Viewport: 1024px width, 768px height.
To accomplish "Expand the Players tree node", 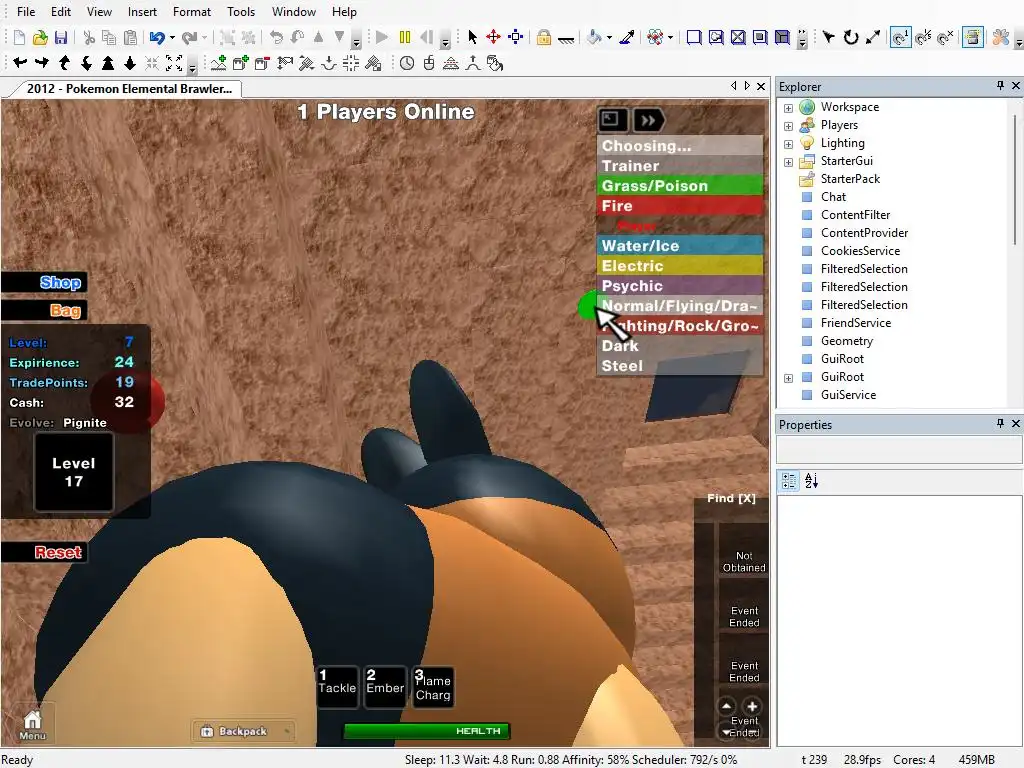I will coord(788,126).
